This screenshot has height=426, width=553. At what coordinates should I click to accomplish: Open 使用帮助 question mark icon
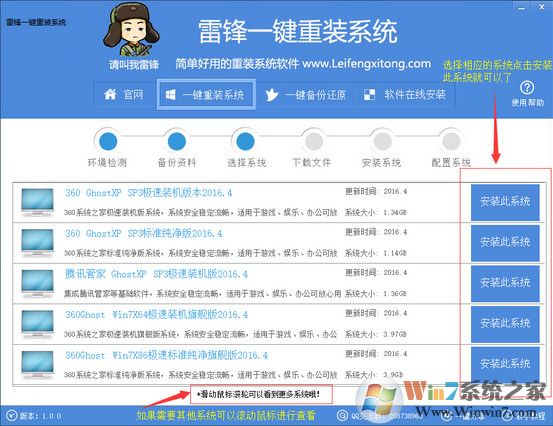coord(527,88)
